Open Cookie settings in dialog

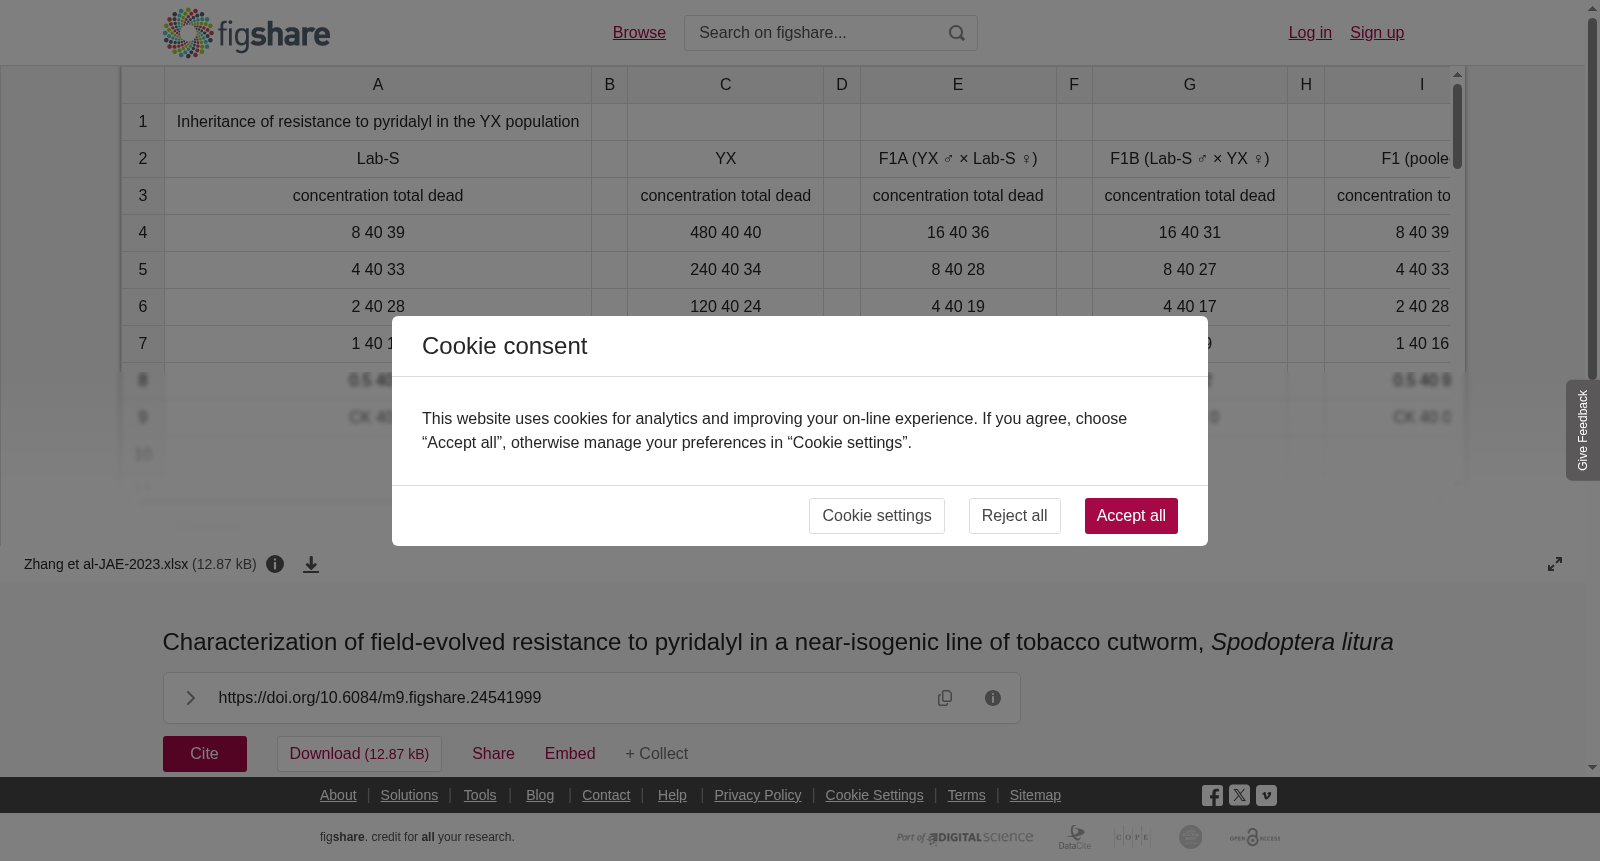tap(876, 516)
